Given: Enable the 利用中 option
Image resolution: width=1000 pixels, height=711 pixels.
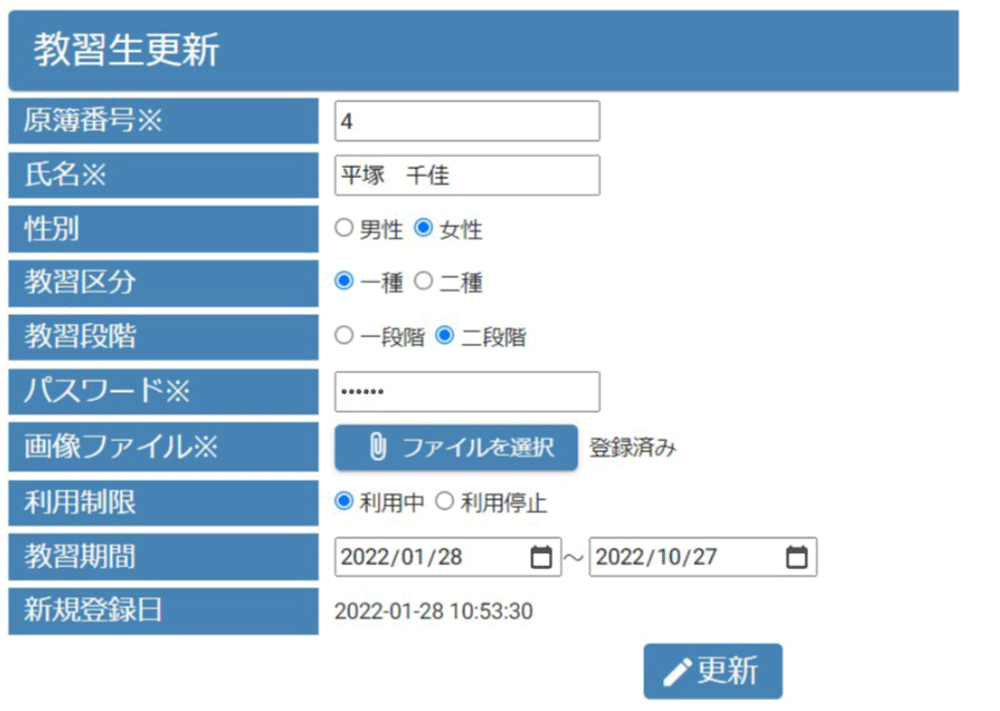Looking at the screenshot, I should click(x=345, y=502).
